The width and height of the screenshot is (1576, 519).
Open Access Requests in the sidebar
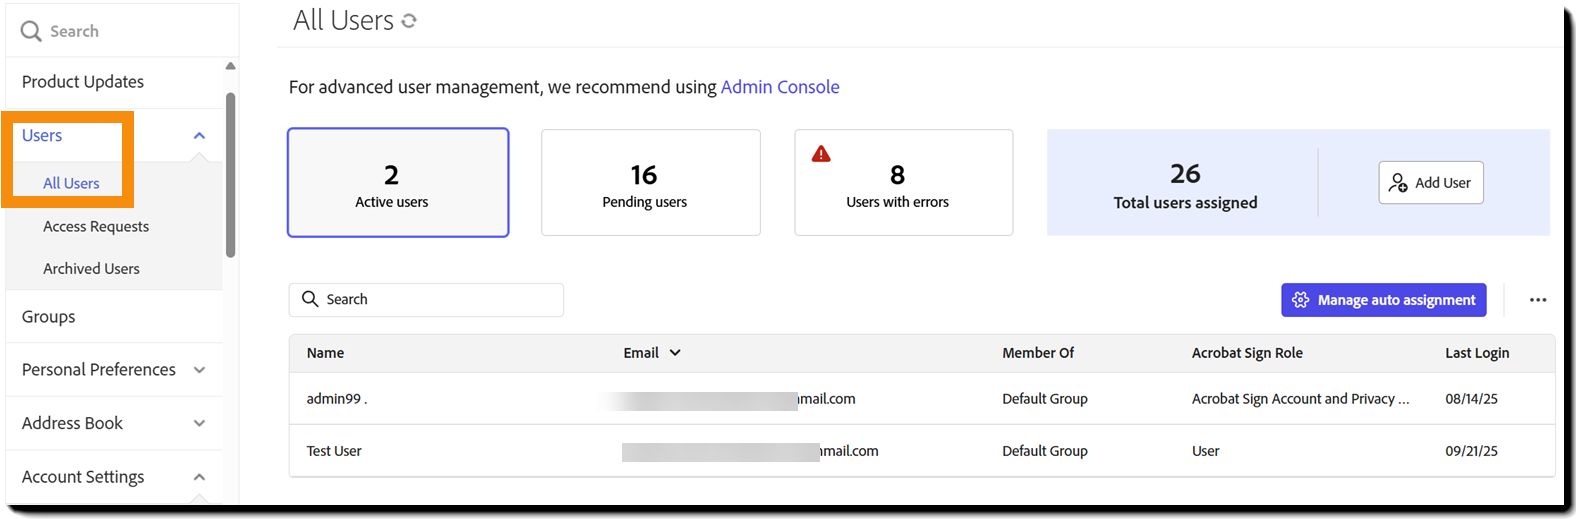(96, 227)
